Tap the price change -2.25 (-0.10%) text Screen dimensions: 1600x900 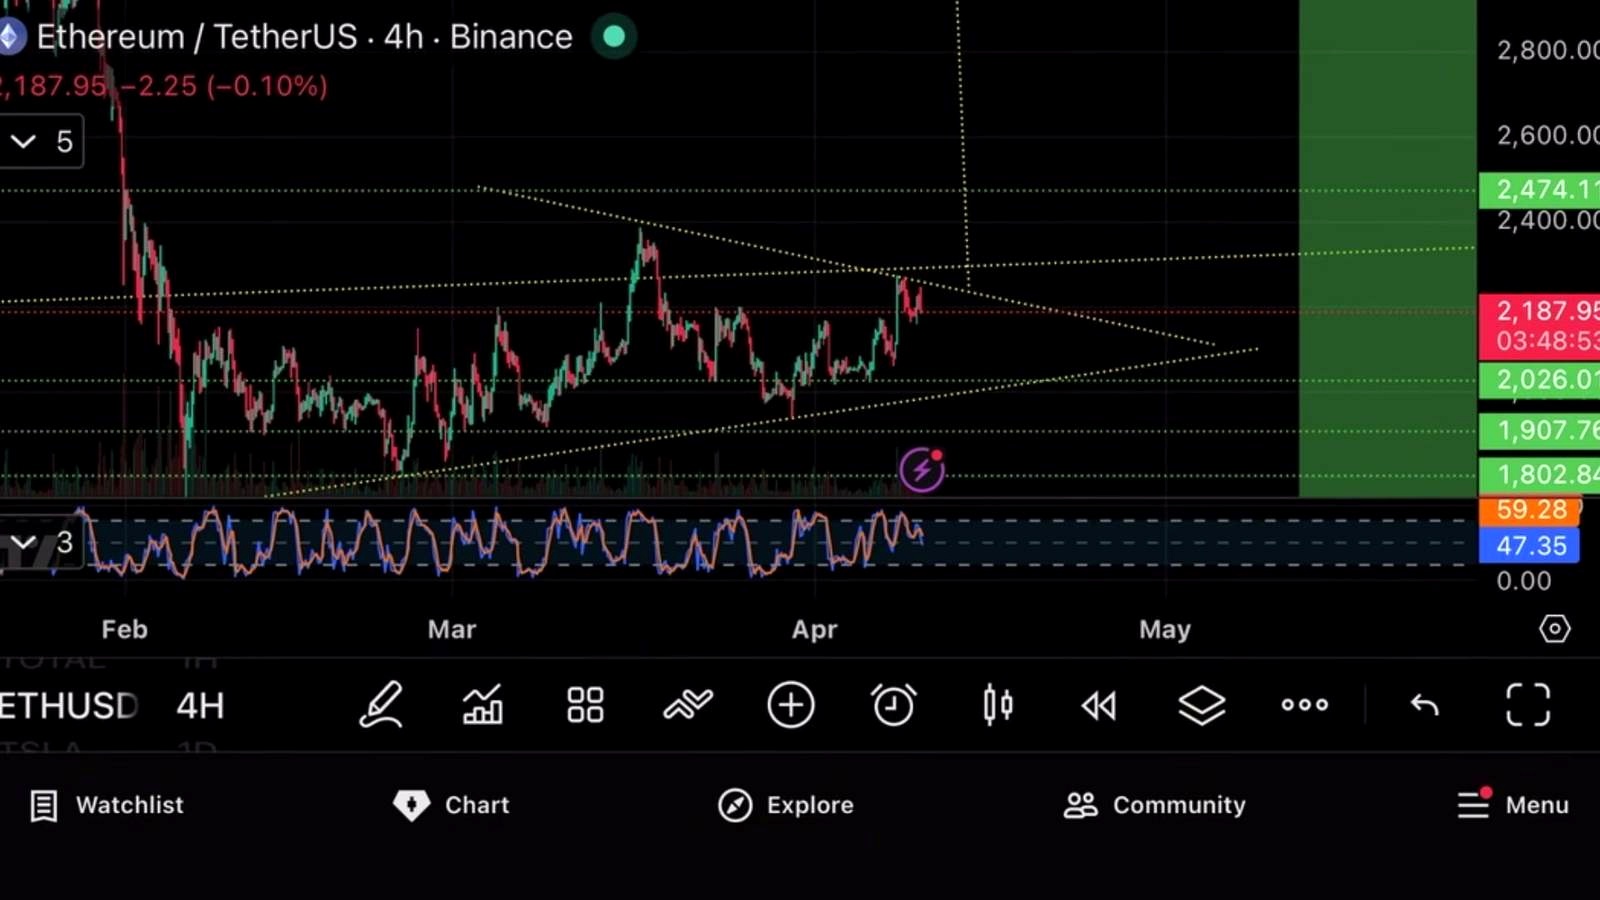coord(224,86)
